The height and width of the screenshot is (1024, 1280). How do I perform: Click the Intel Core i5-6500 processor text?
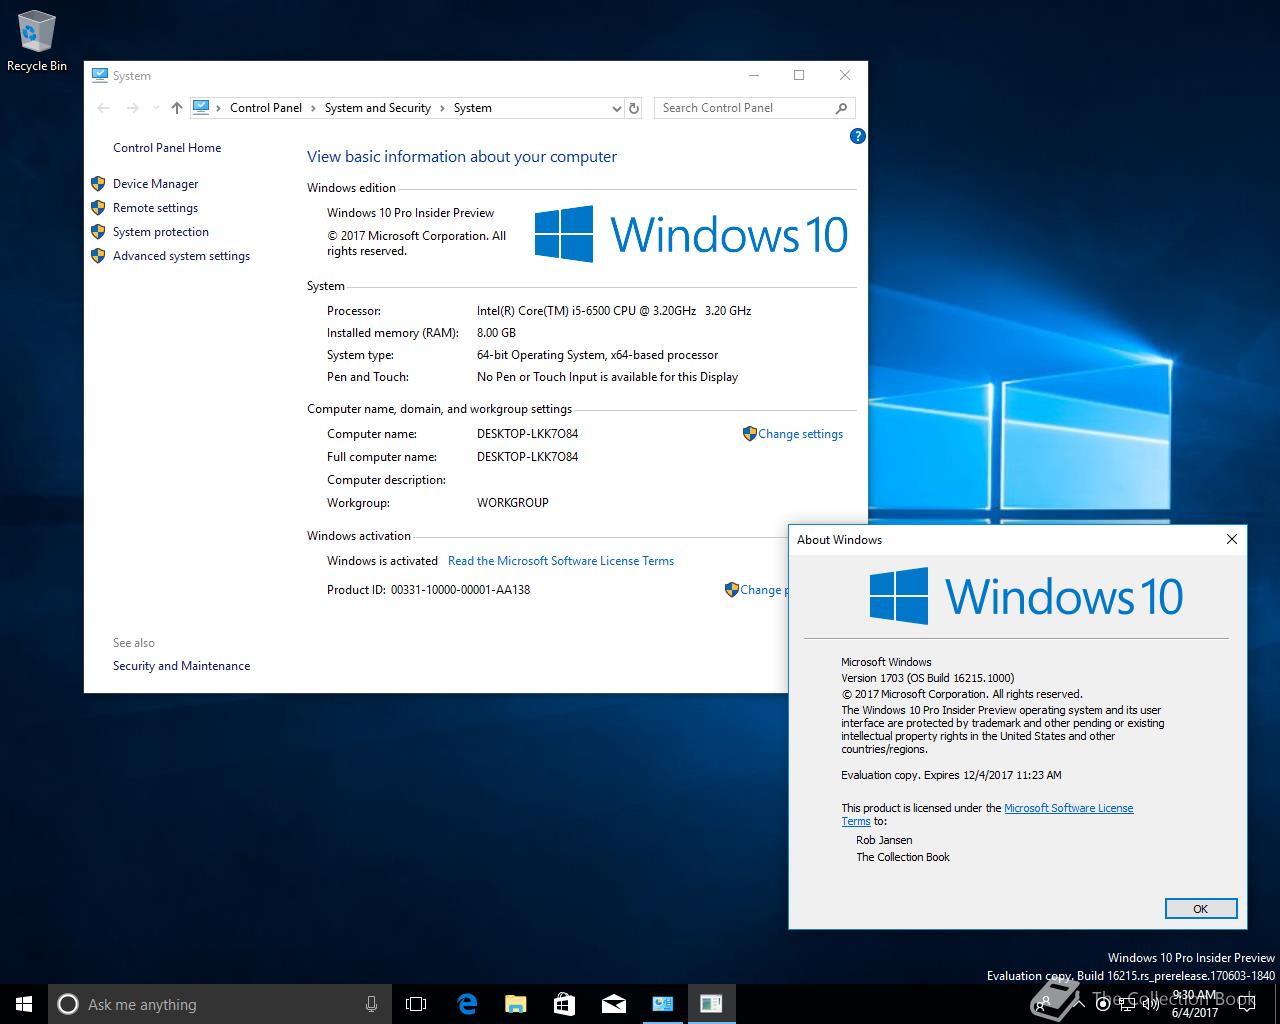point(614,311)
